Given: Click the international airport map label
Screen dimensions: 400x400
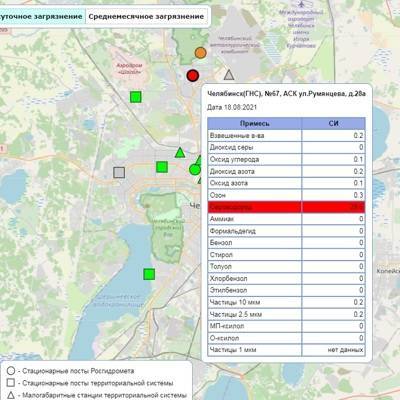Looking at the screenshot, I should coord(301,29).
